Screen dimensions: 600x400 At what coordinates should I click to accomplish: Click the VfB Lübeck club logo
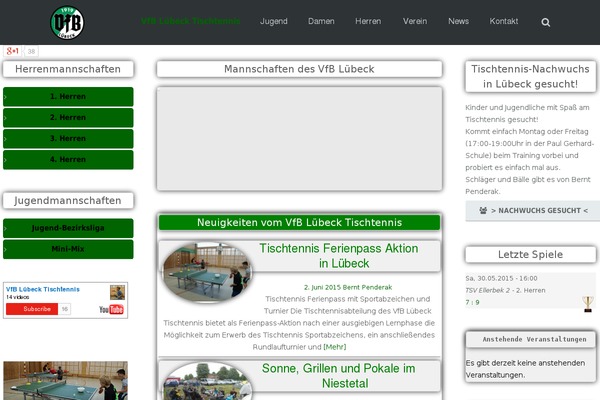[x=67, y=23]
